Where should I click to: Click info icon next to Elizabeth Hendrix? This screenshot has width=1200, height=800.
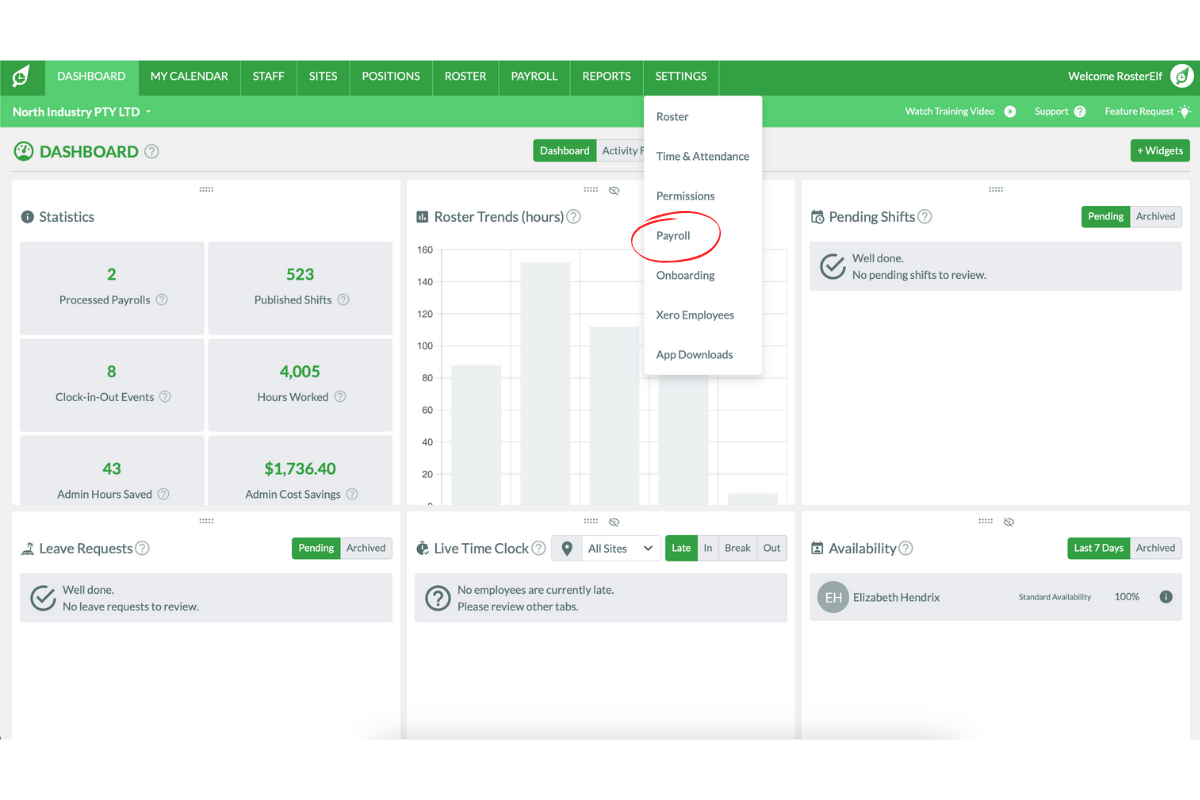pos(1165,597)
